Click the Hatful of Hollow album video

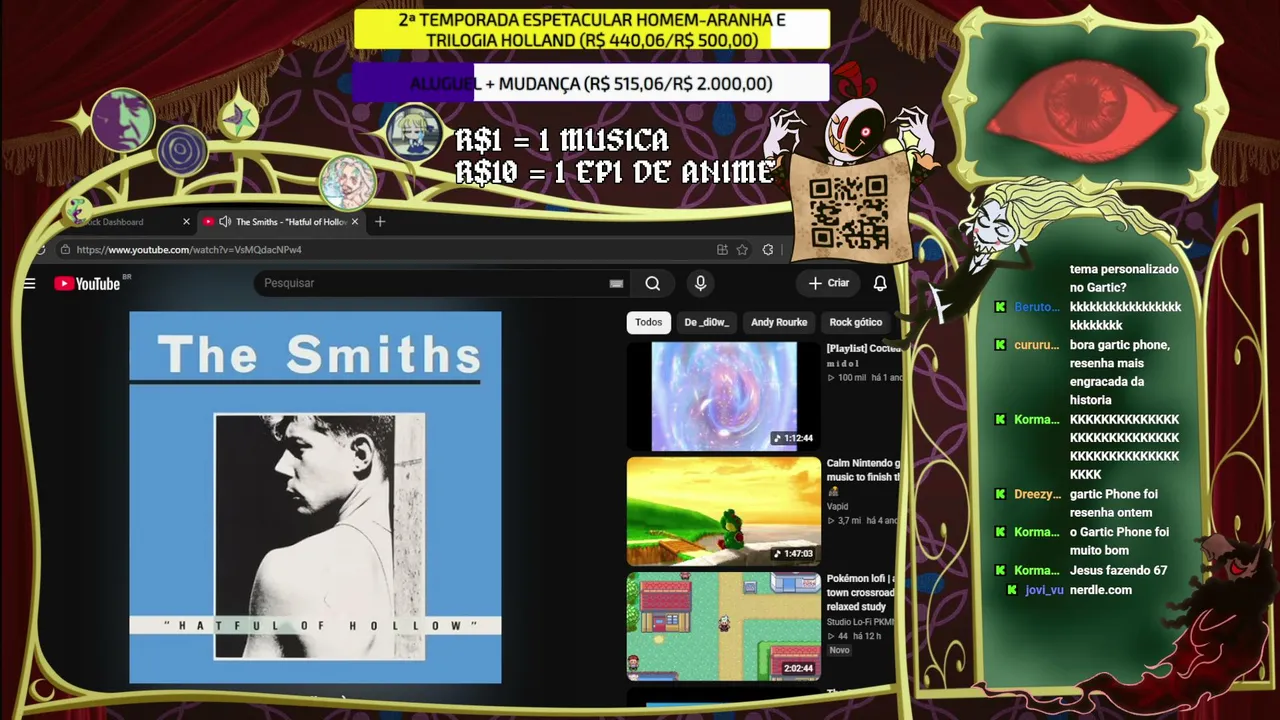point(315,497)
